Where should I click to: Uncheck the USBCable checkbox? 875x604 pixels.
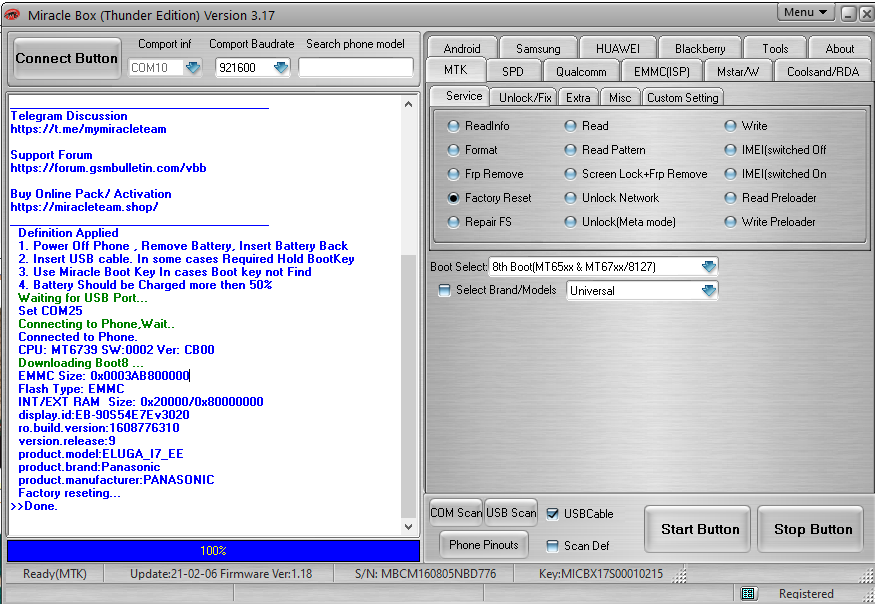pos(552,514)
